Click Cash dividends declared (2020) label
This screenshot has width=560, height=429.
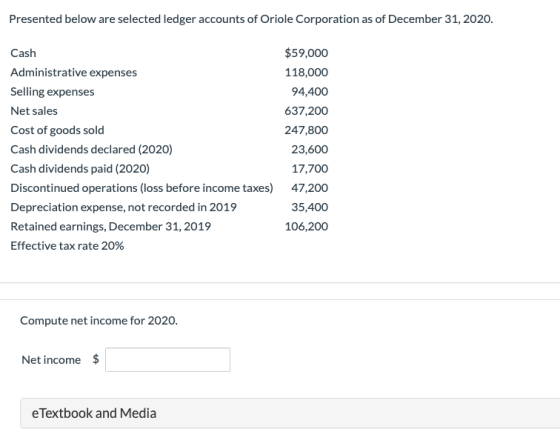point(91,150)
